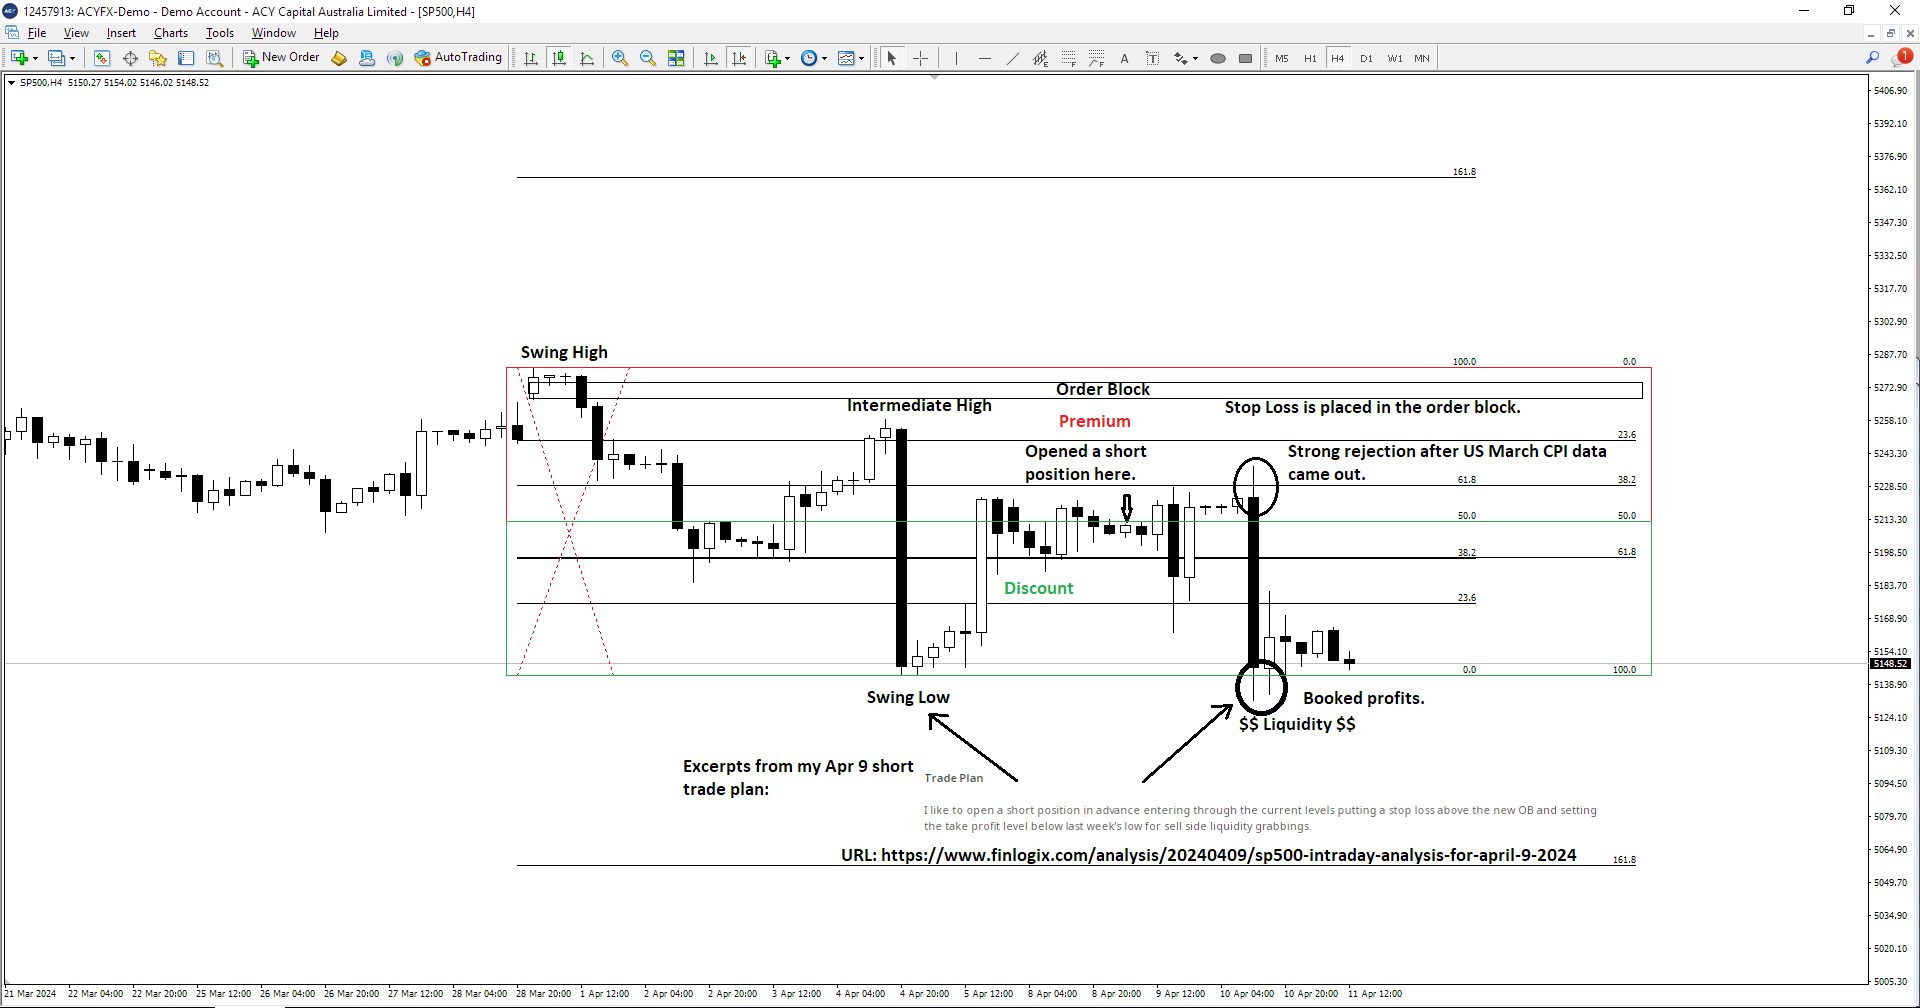Select the Text label tool

pyautogui.click(x=1124, y=58)
